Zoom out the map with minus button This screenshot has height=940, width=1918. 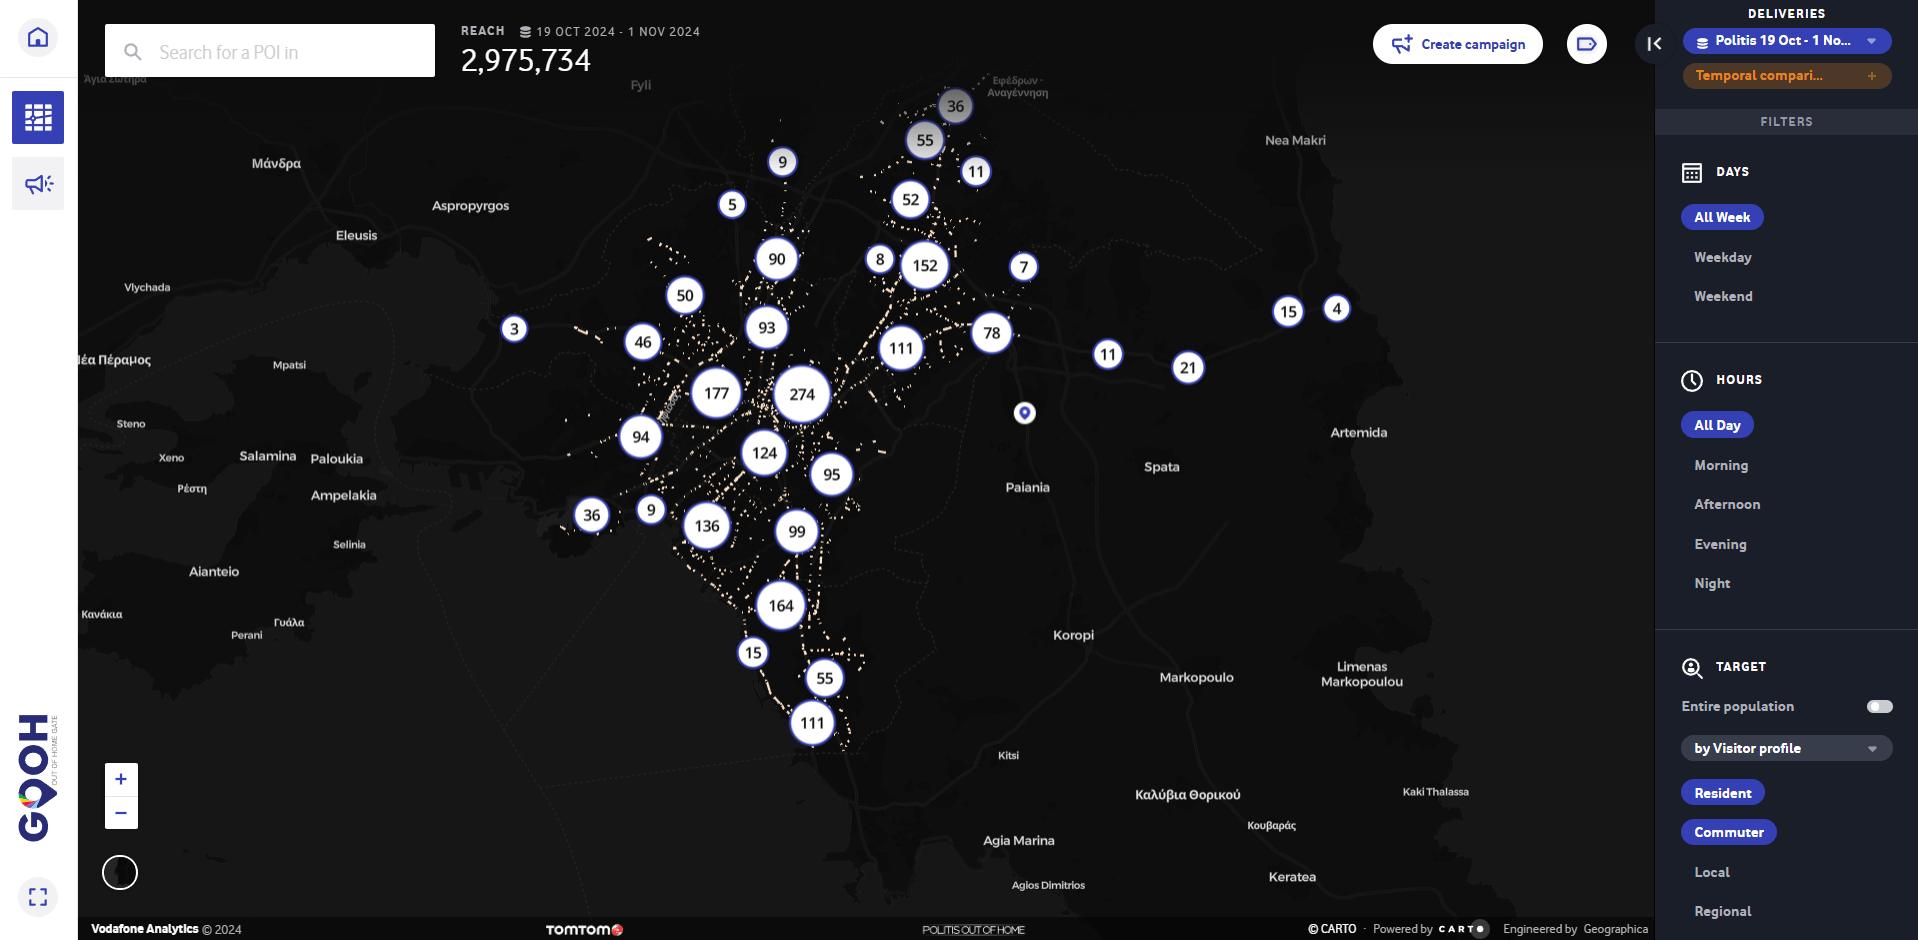[121, 813]
